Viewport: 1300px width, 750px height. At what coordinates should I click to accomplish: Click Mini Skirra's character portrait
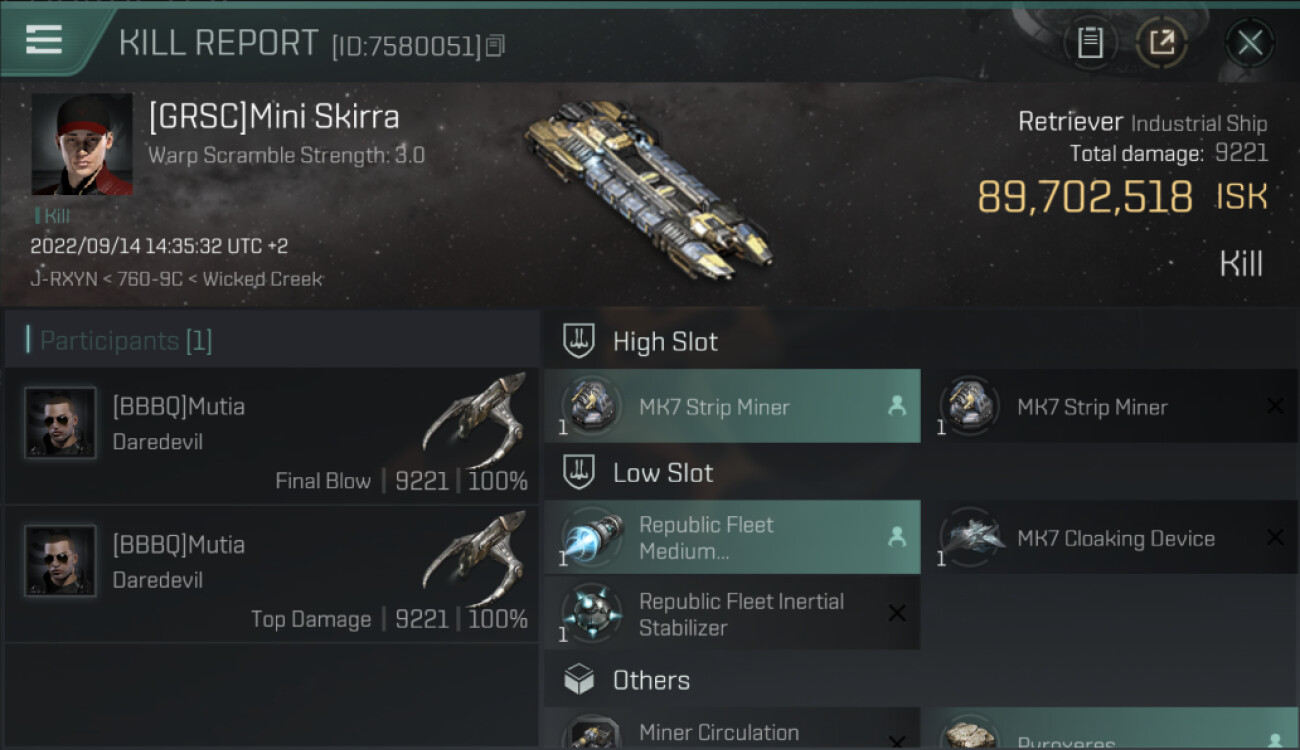click(x=82, y=144)
